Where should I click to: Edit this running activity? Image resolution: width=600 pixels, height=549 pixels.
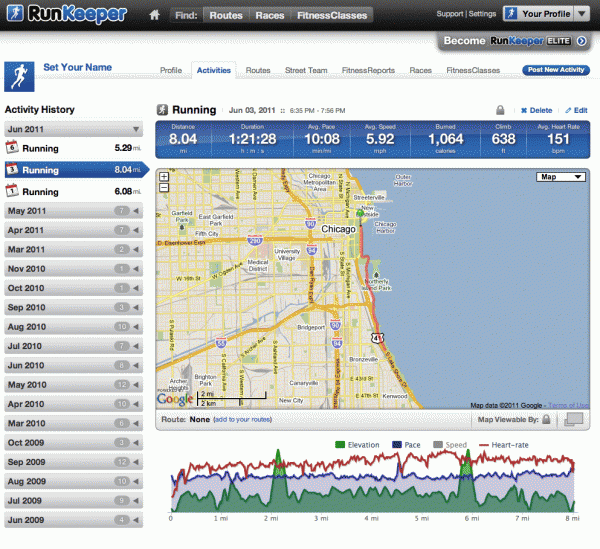576,110
